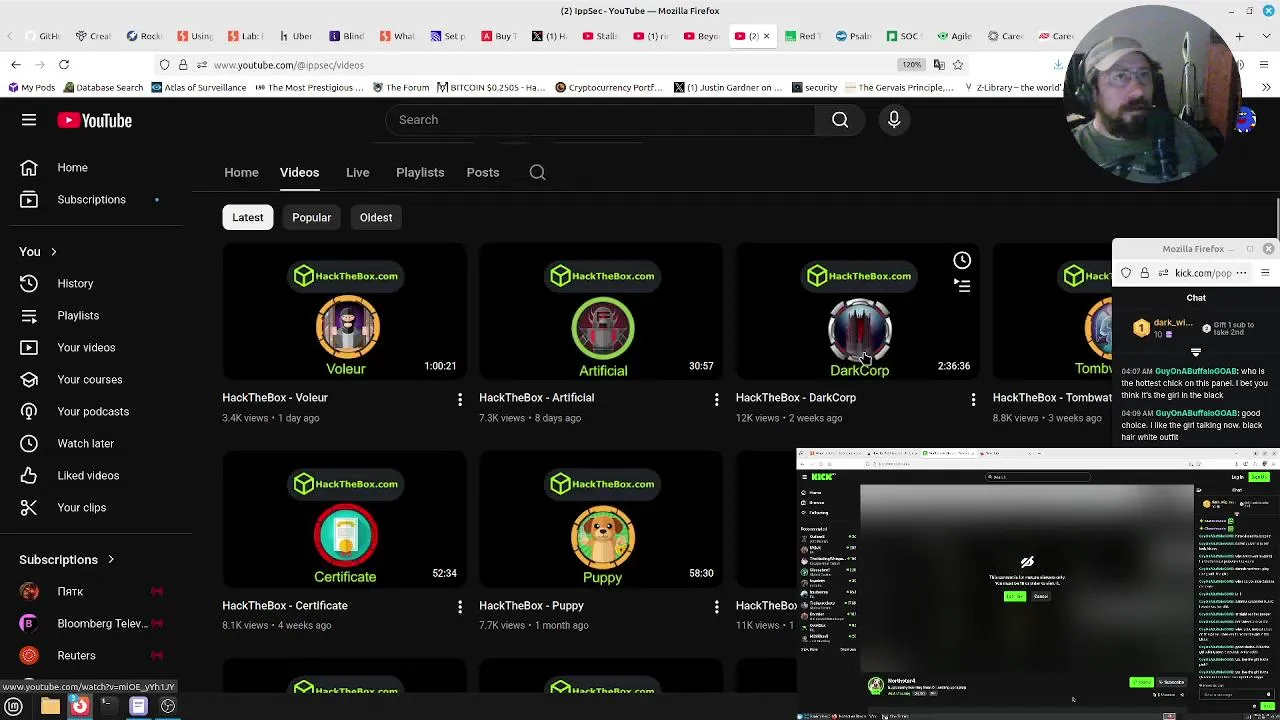Click the padlock site info icon for youtube.com
The image size is (1280, 720).
coord(183,65)
